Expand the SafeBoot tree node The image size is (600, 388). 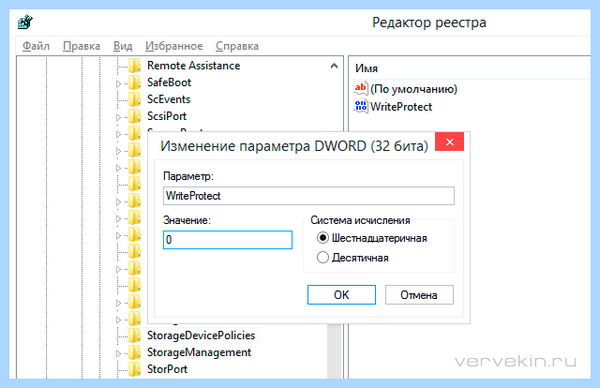coord(118,83)
